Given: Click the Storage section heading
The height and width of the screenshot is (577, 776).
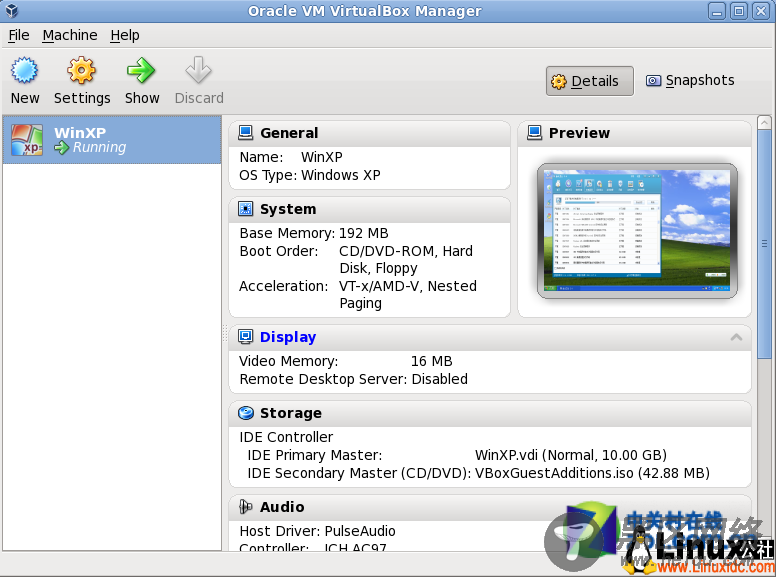Looking at the screenshot, I should tap(291, 413).
